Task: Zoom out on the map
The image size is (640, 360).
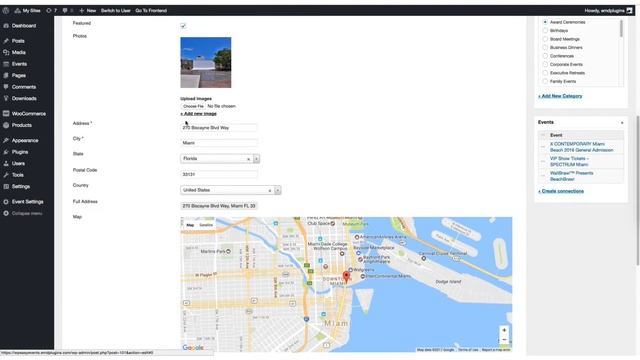Action: tap(504, 340)
